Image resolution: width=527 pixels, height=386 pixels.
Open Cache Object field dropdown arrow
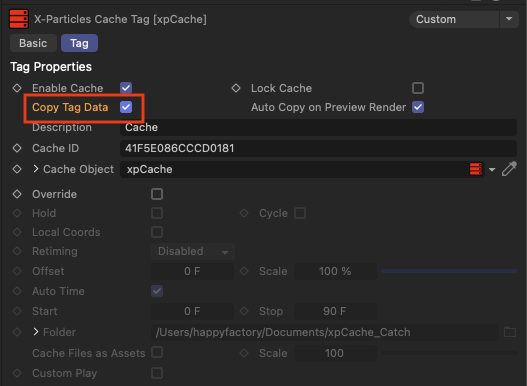pos(492,169)
